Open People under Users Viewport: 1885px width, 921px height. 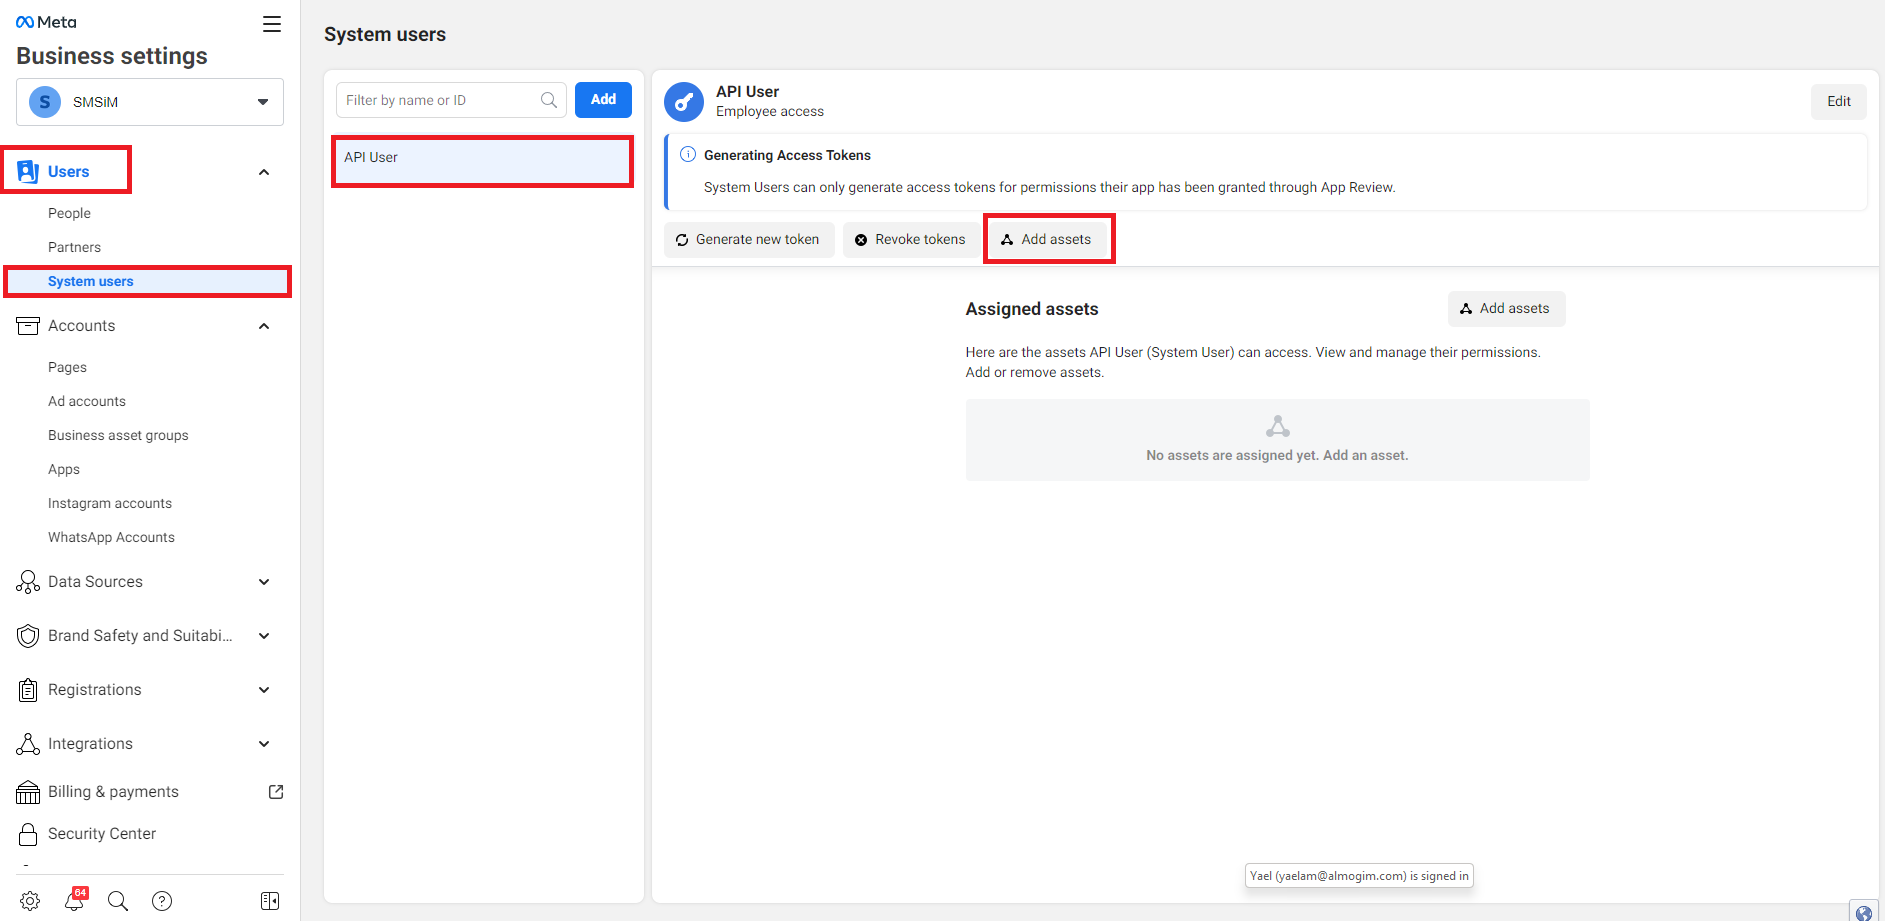[x=69, y=213]
